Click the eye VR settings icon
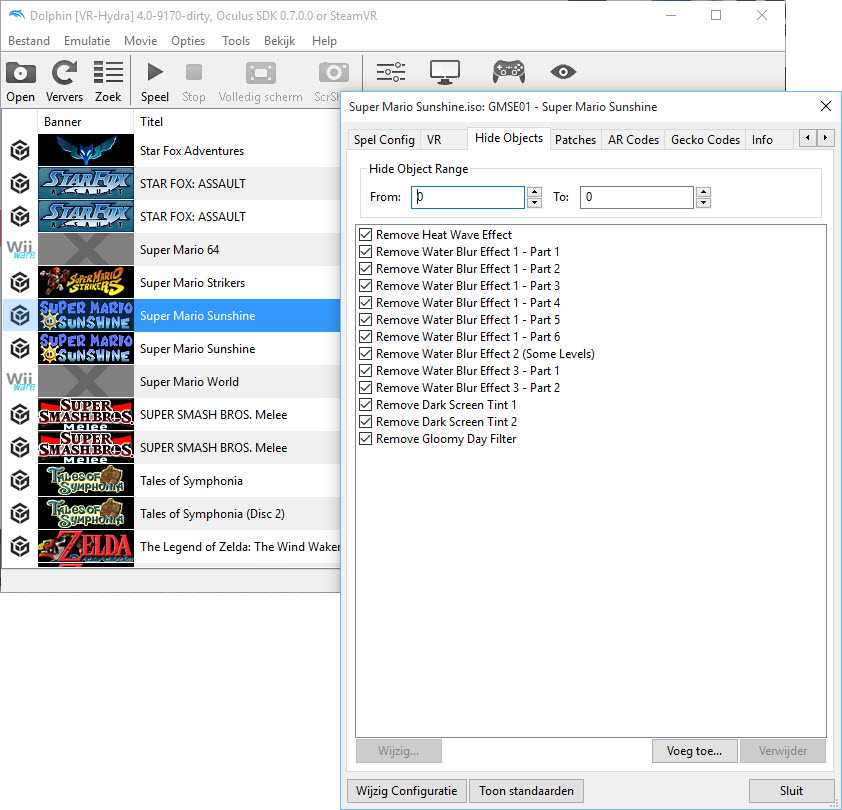 tap(563, 72)
